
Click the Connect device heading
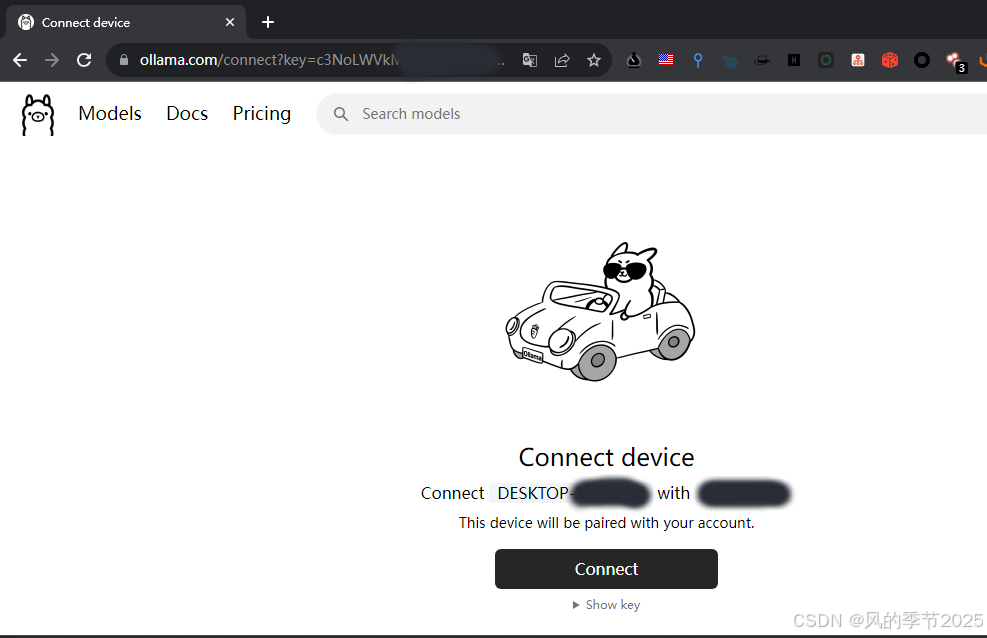click(x=606, y=457)
